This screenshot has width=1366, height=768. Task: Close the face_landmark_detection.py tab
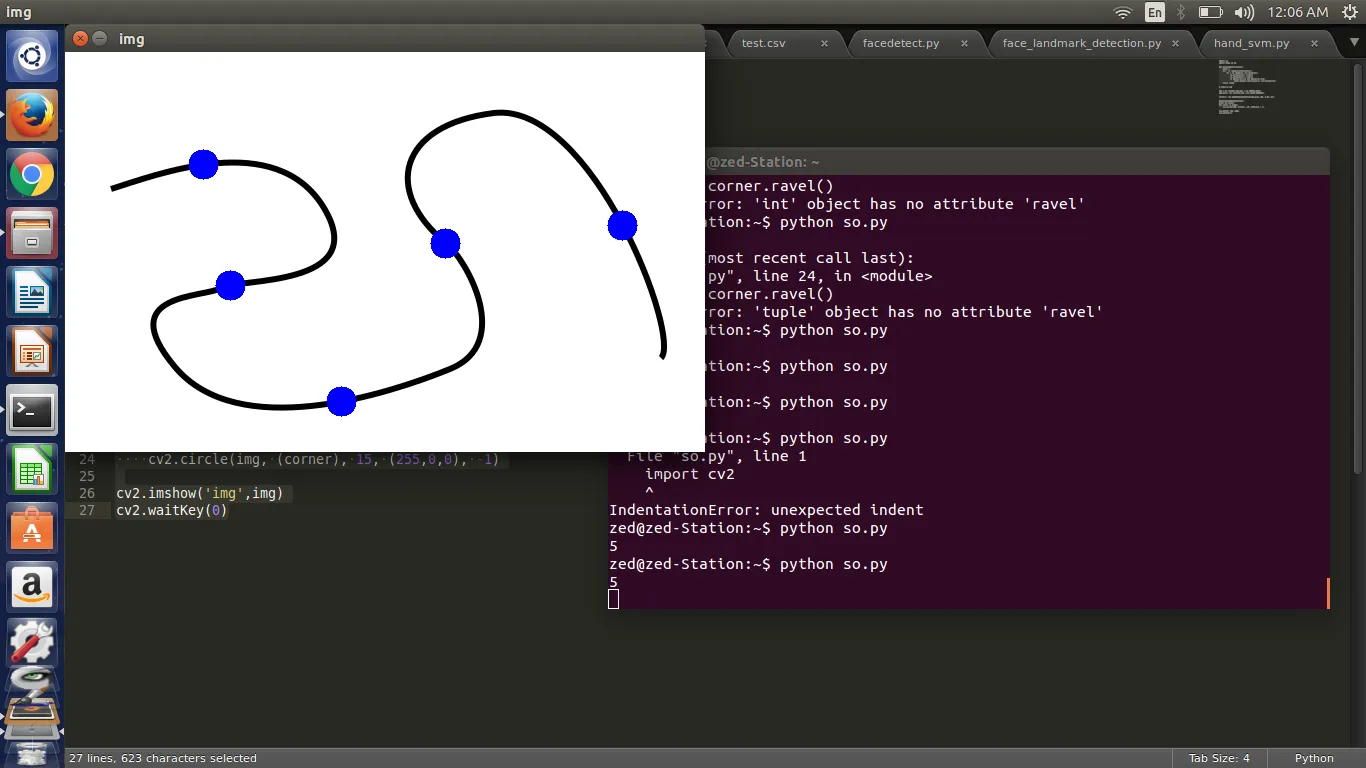coord(1177,43)
